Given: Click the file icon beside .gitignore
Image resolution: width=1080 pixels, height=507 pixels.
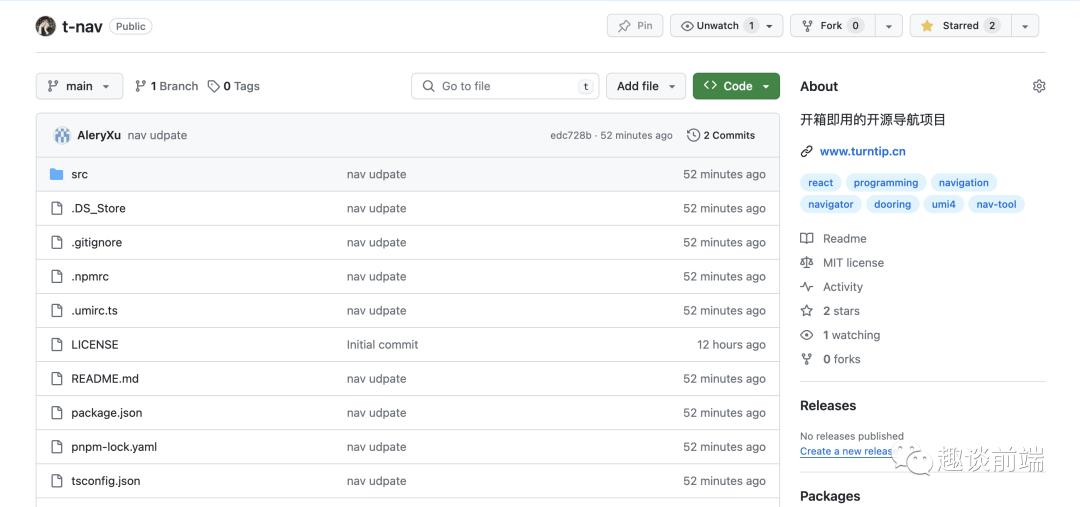Looking at the screenshot, I should pos(56,242).
